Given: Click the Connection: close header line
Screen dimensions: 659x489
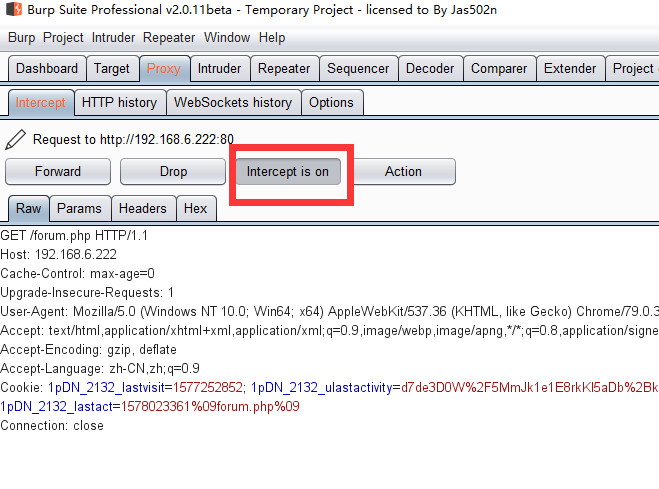Looking at the screenshot, I should [52, 426].
